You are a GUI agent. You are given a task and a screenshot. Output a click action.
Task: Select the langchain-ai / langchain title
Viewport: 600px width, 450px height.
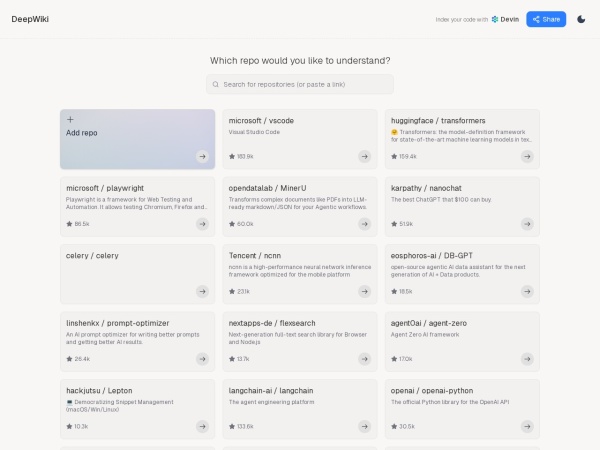coord(271,390)
